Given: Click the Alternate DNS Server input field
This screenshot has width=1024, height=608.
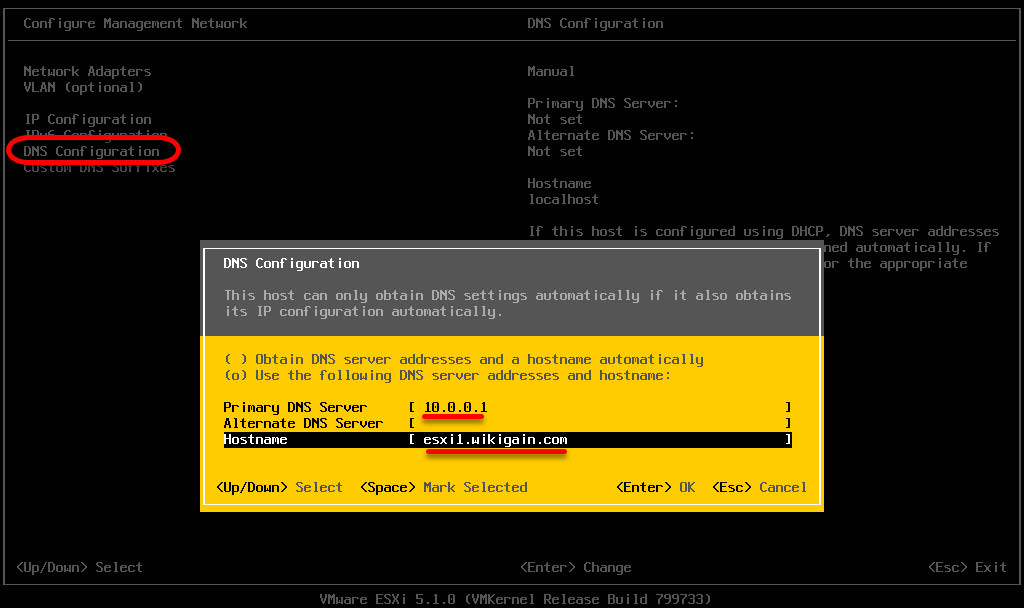Looking at the screenshot, I should [600, 423].
